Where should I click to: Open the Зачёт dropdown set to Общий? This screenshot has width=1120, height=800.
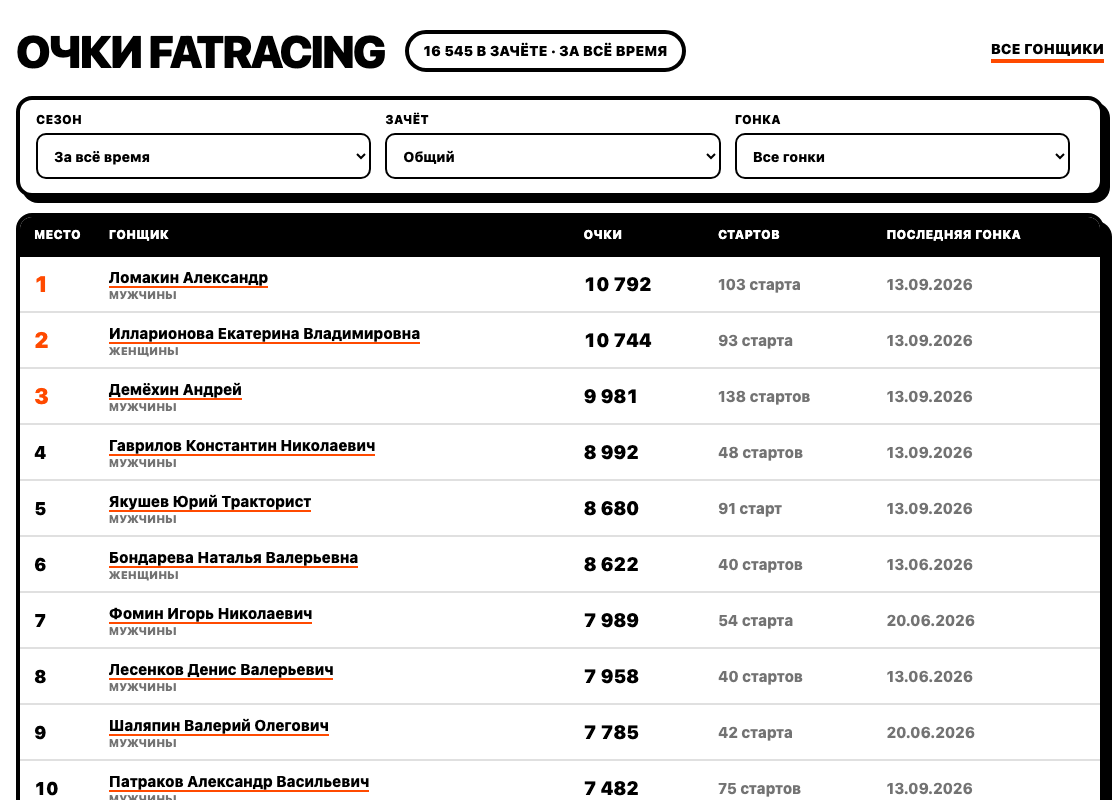(x=553, y=156)
